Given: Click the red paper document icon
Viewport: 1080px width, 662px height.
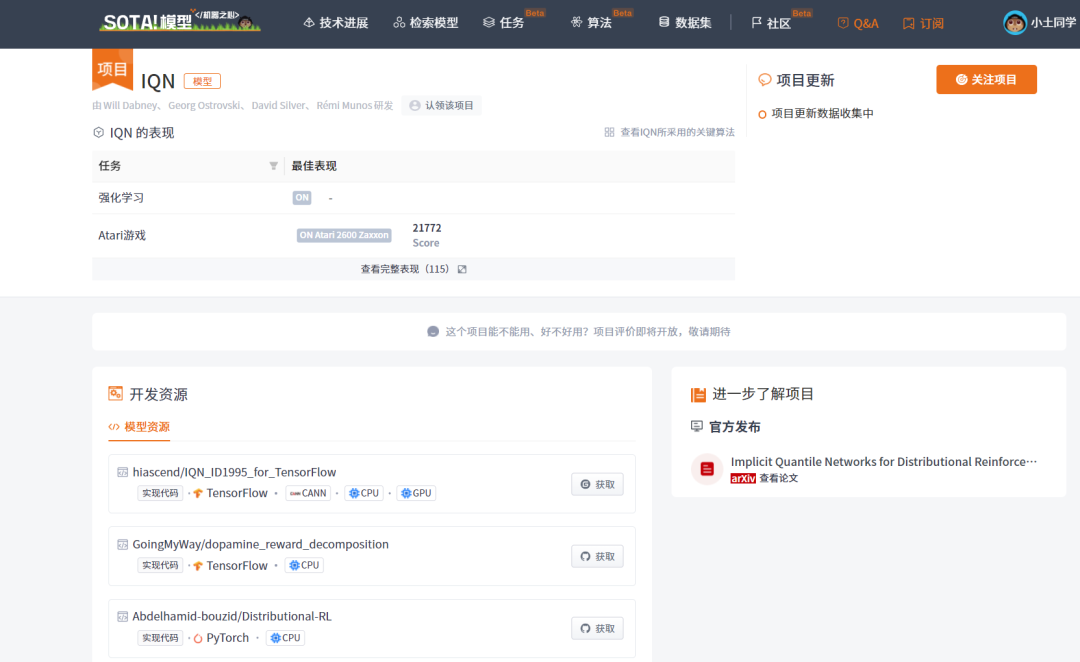Looking at the screenshot, I should click(x=707, y=469).
